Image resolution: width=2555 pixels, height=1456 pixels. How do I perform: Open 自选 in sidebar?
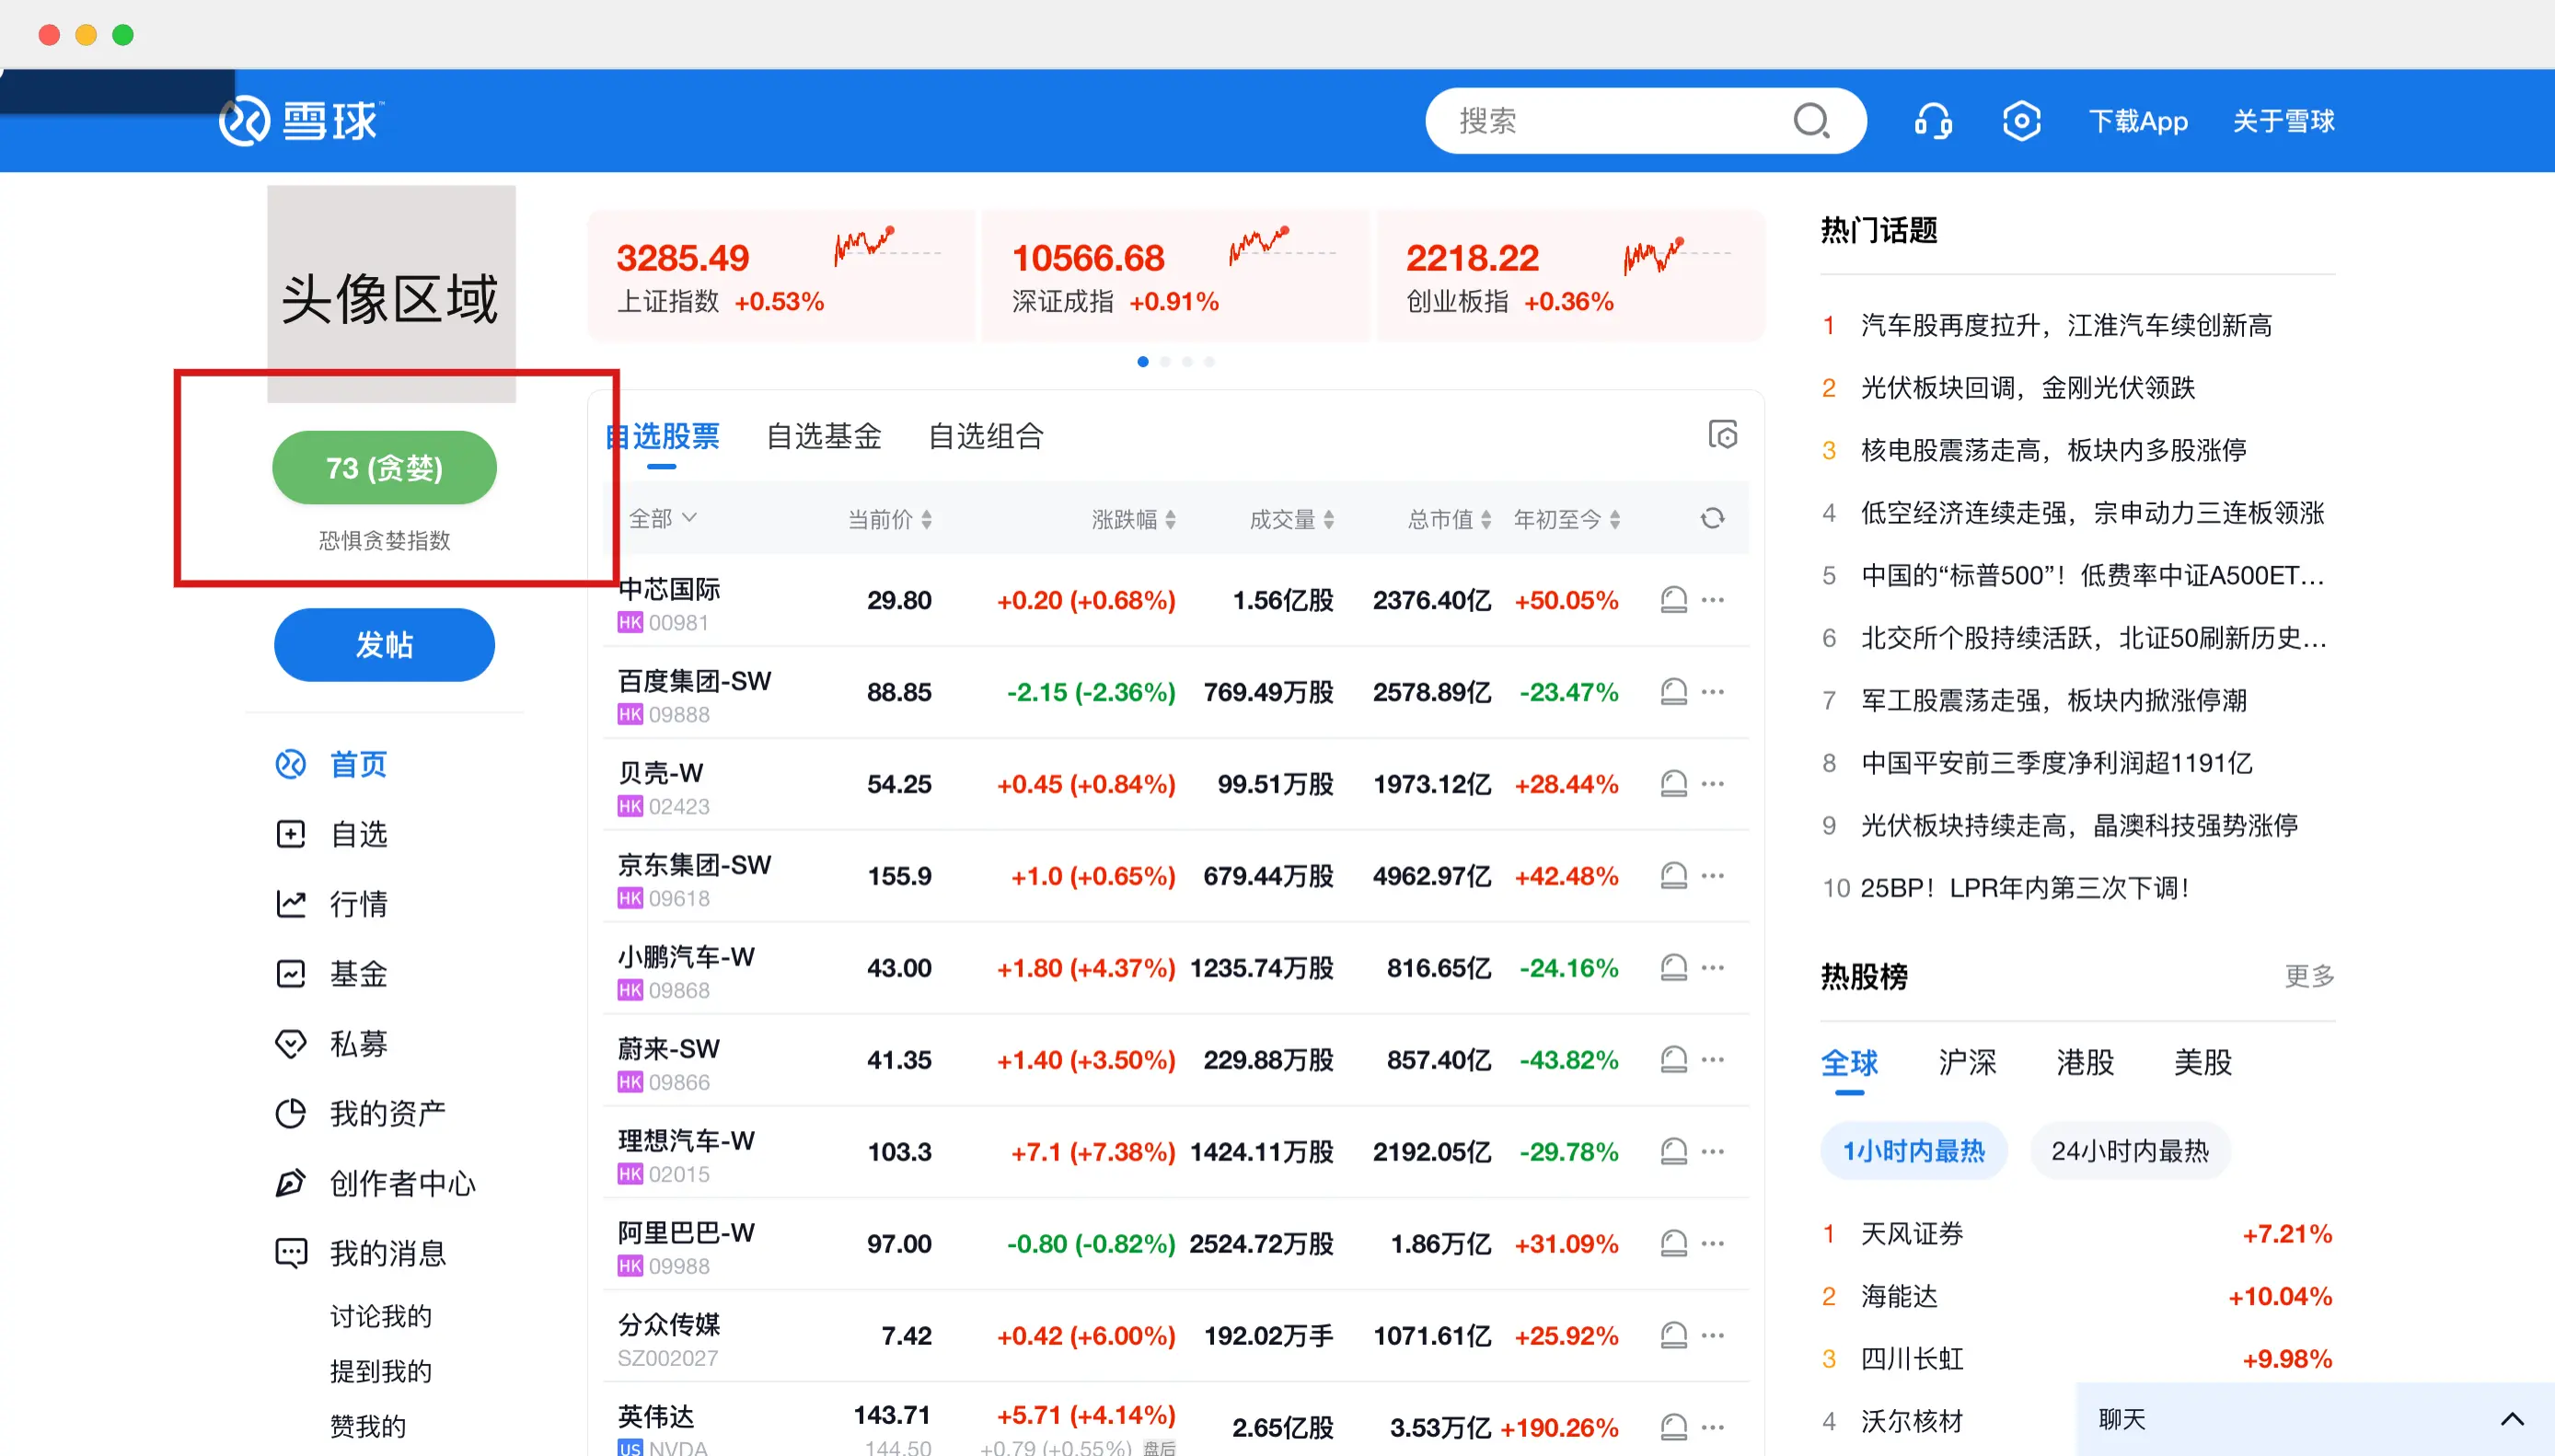click(x=331, y=834)
